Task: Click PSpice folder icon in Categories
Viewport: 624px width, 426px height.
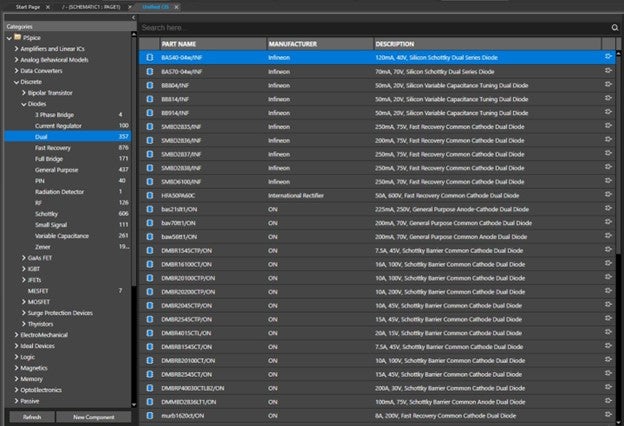Action: (18, 37)
